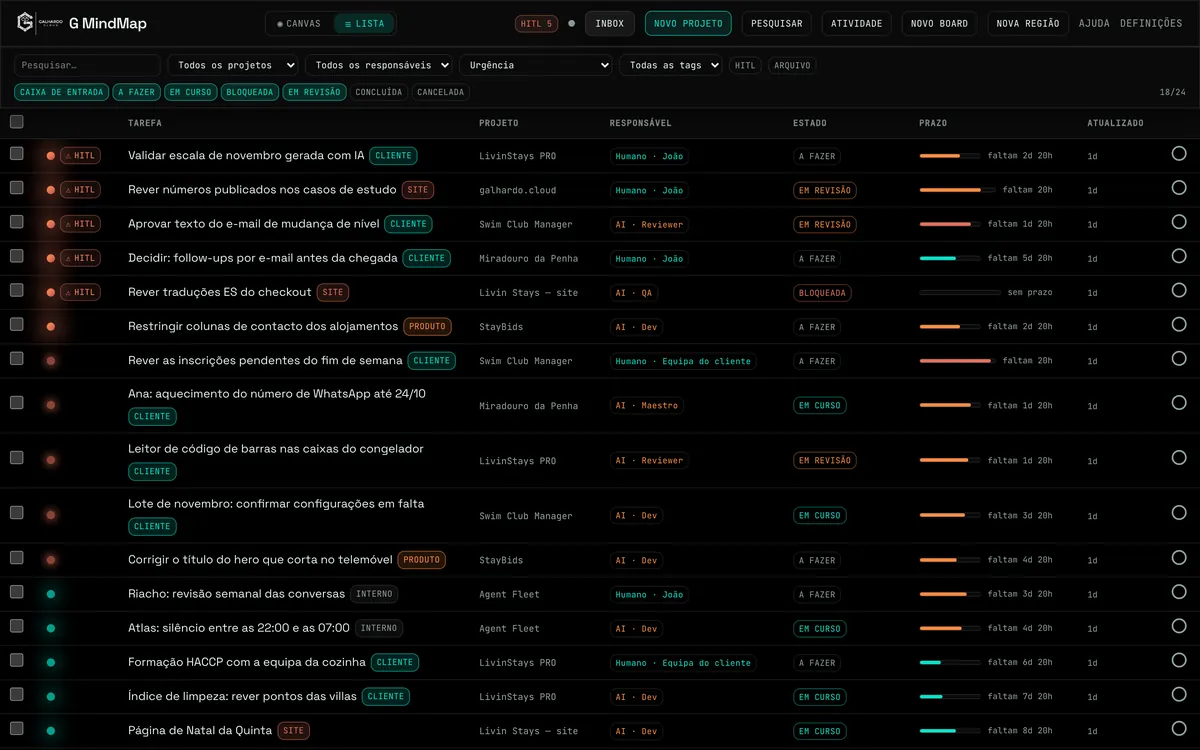Click the green dot on 'Formação HACCP' row

tap(50, 663)
